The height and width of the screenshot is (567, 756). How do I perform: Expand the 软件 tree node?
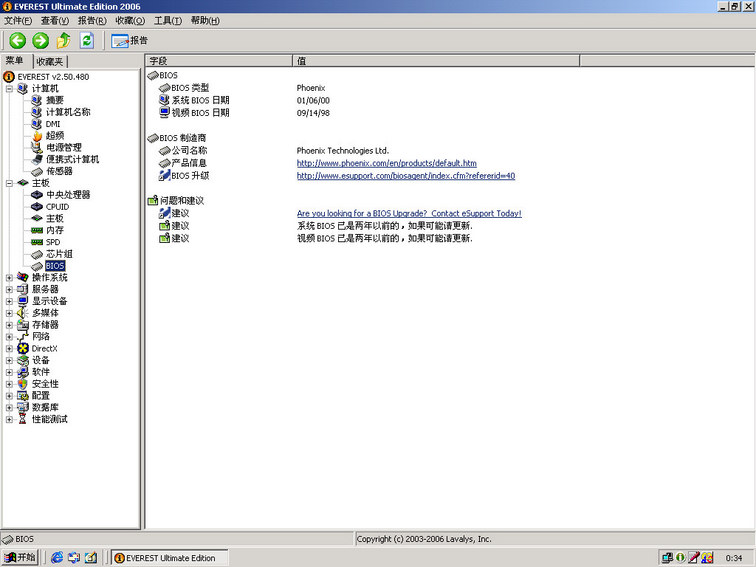point(9,372)
